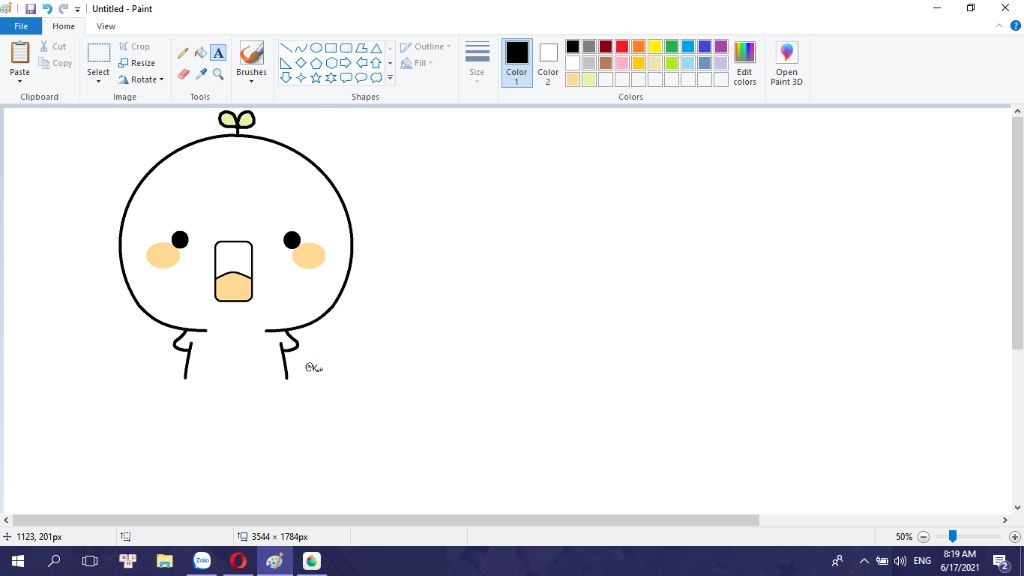The image size is (1024, 576).
Task: Pick the green color swatch
Action: pos(671,46)
